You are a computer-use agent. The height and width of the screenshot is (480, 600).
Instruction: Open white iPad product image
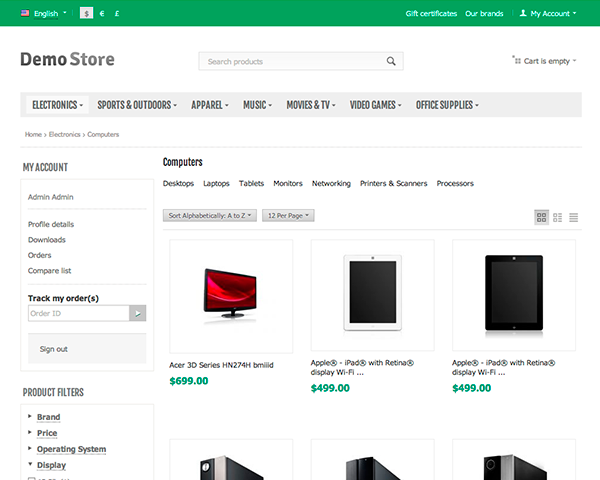pyautogui.click(x=372, y=295)
